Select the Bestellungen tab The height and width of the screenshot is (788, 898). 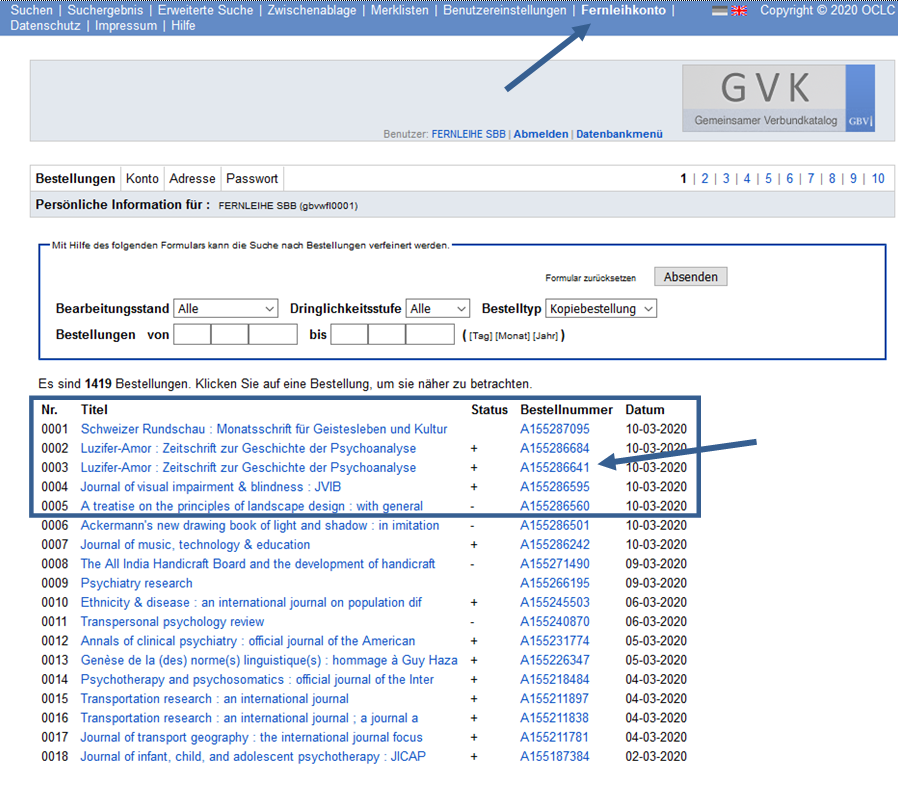click(75, 179)
